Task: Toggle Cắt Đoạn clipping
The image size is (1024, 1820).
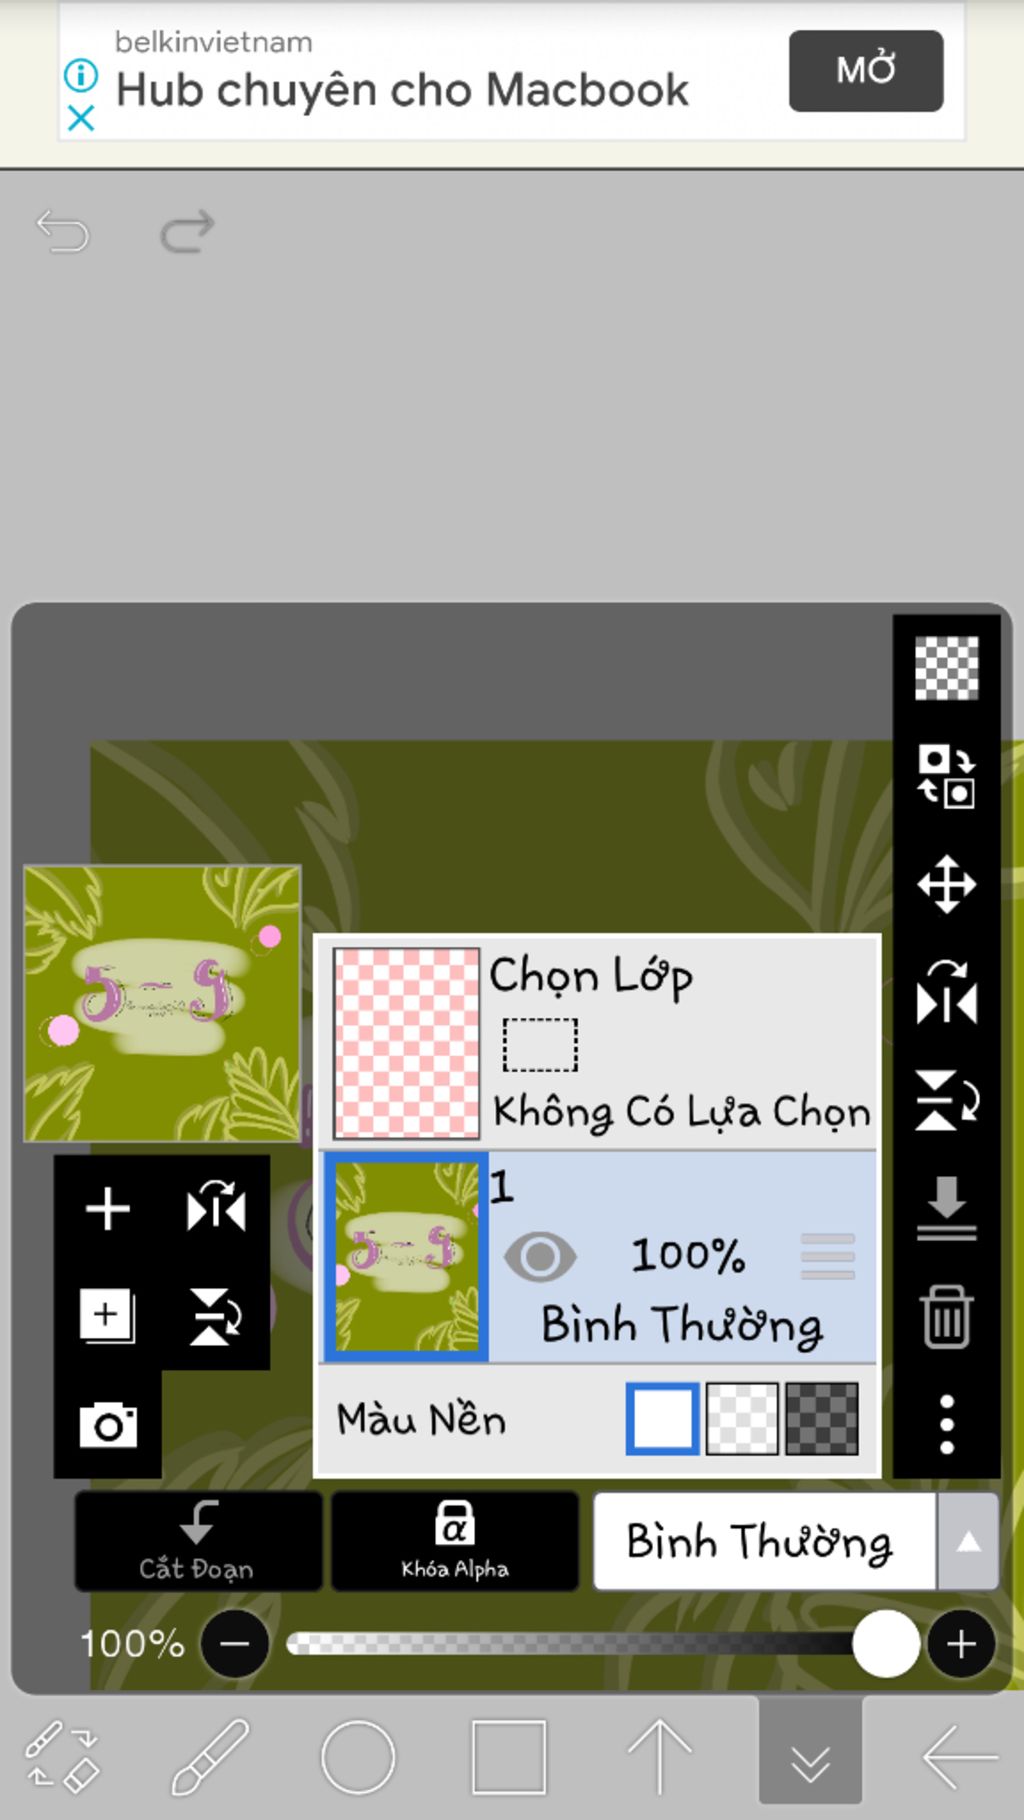Action: (198, 1540)
